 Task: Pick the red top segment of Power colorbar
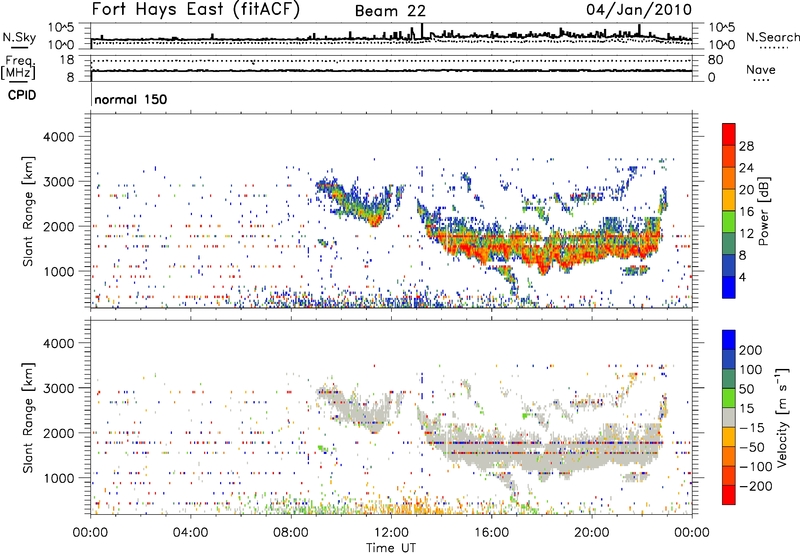[729, 135]
